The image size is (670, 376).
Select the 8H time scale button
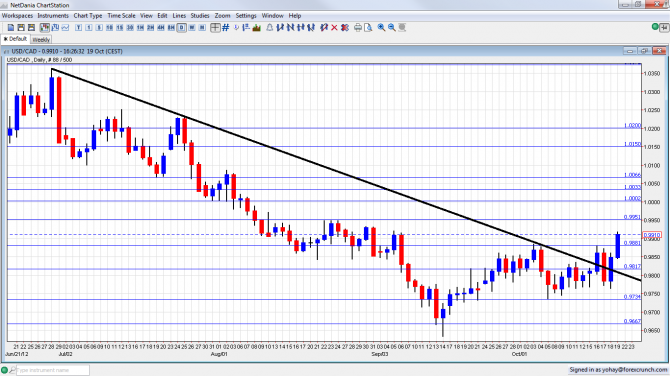pos(171,27)
